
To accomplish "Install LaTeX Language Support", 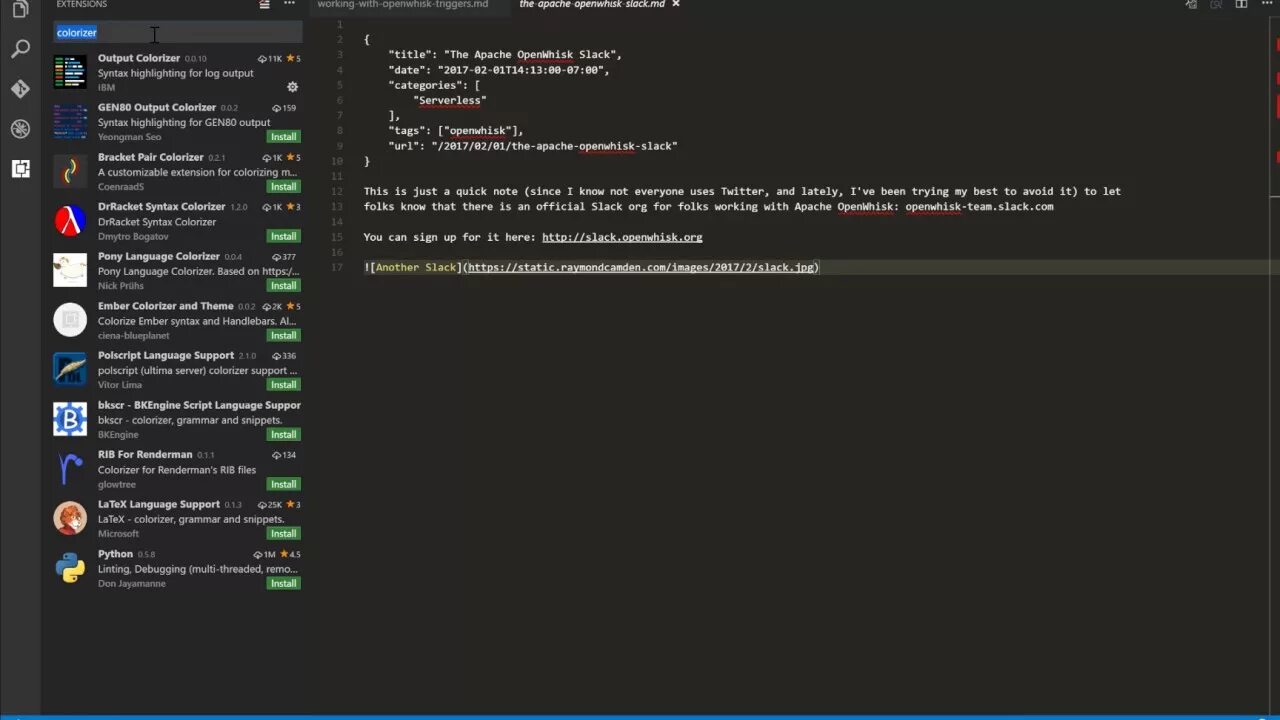I will [283, 534].
